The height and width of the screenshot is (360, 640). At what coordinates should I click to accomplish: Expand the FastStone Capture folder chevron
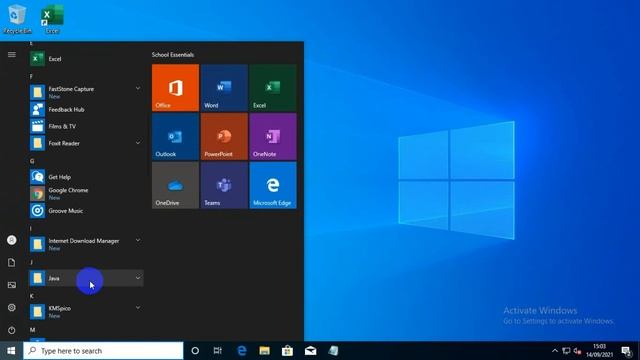[138, 88]
